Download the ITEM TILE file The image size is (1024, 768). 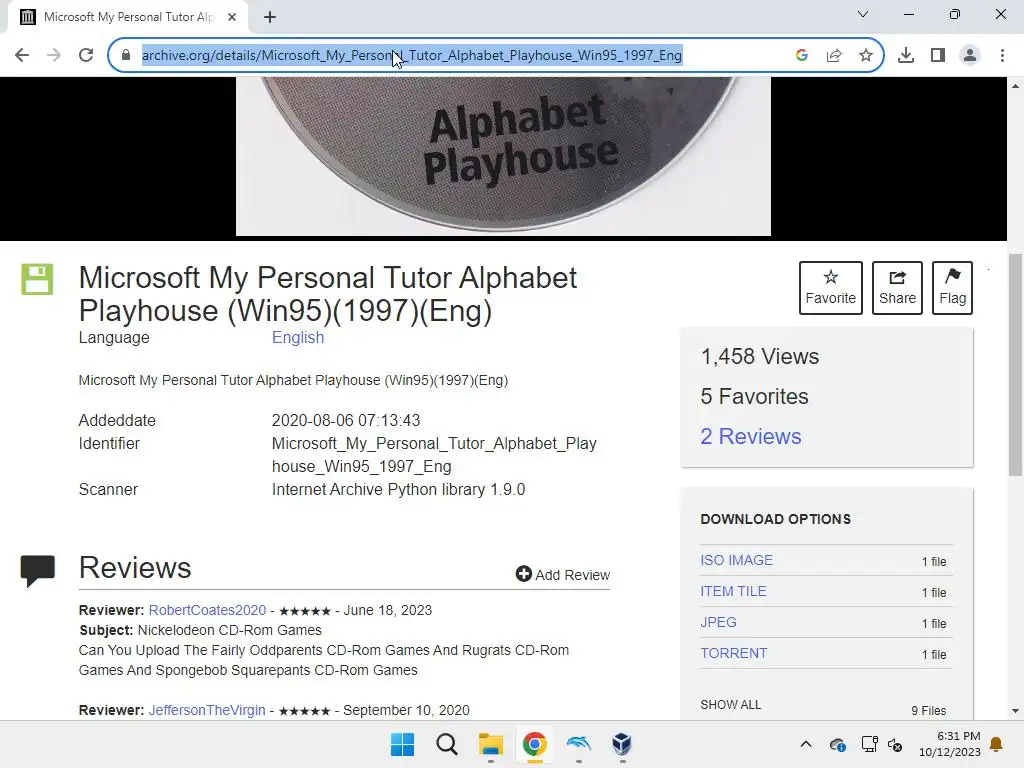(733, 591)
